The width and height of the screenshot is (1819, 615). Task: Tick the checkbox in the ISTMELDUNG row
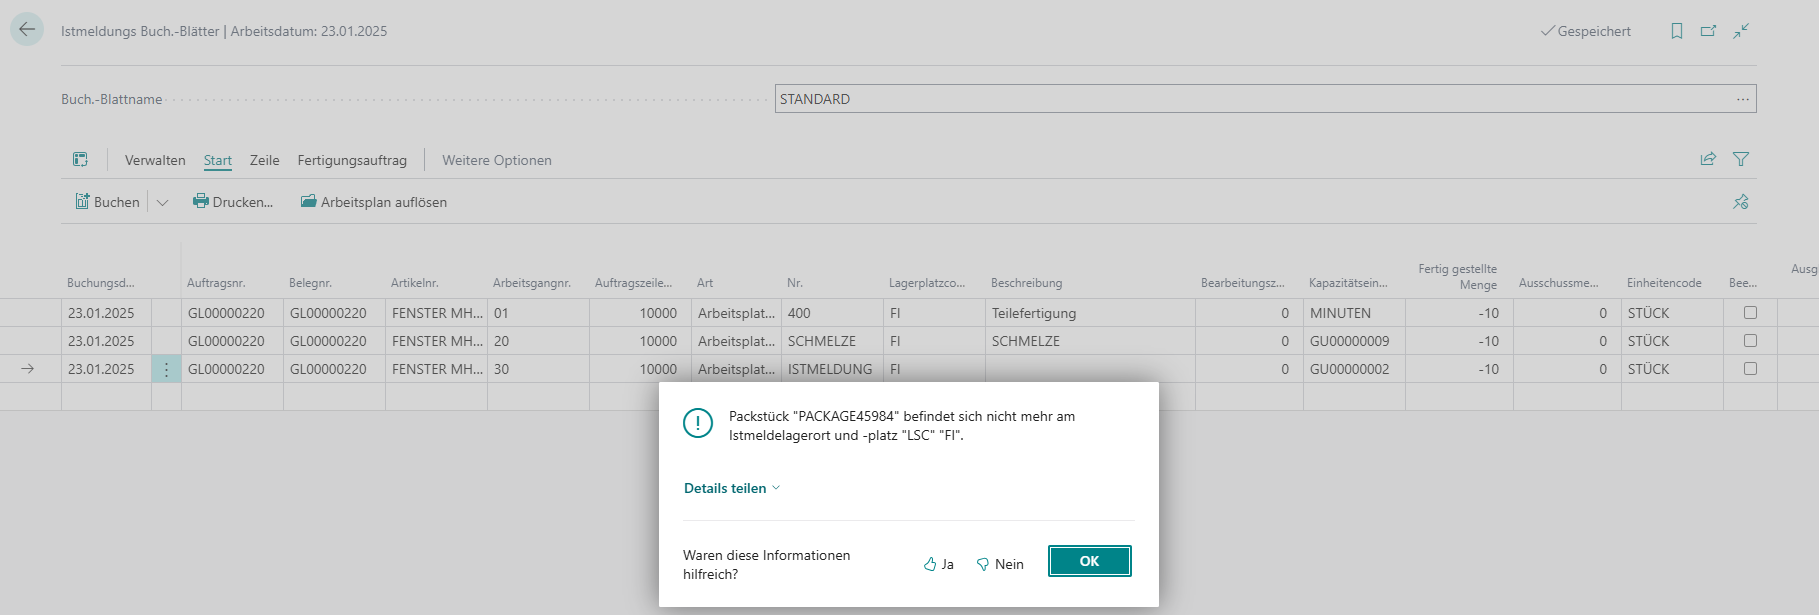click(x=1750, y=369)
